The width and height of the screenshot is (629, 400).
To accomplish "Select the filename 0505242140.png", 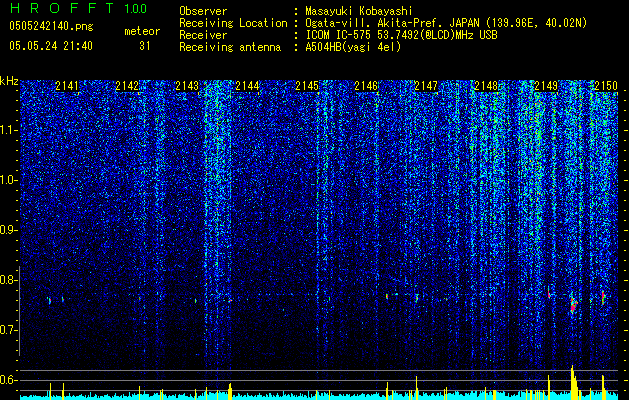I will click(x=51, y=26).
